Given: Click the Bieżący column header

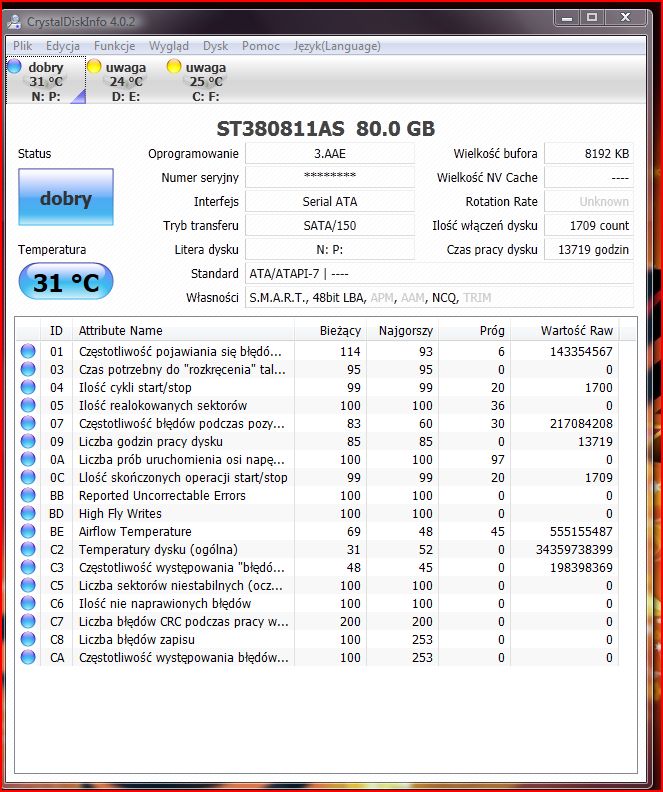Looking at the screenshot, I should [x=330, y=330].
